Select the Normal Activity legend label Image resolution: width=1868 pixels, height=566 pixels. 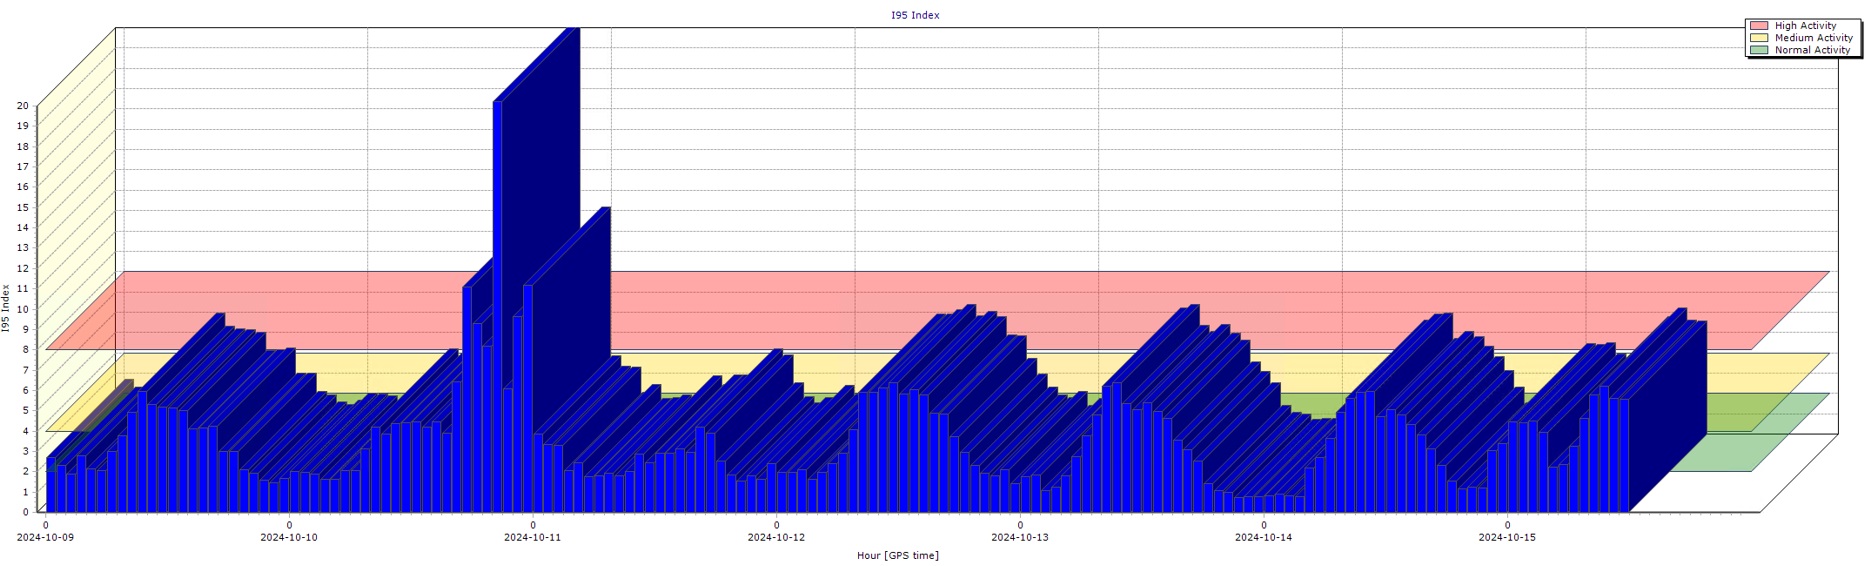[x=1812, y=50]
